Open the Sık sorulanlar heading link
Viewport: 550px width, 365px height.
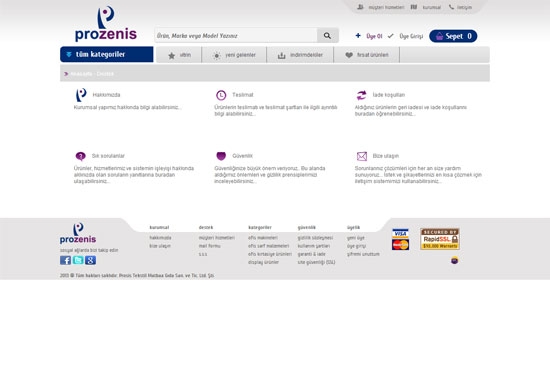pyautogui.click(x=108, y=156)
